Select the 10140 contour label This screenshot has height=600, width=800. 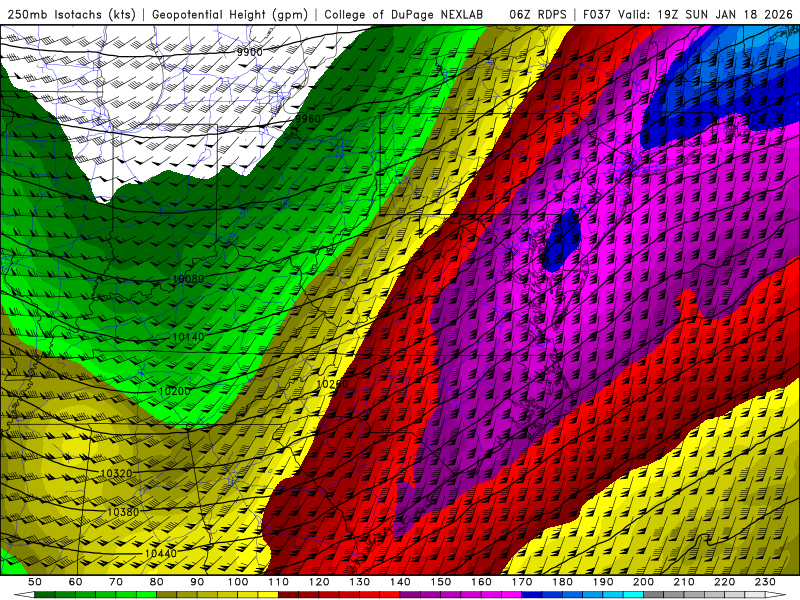(x=188, y=337)
